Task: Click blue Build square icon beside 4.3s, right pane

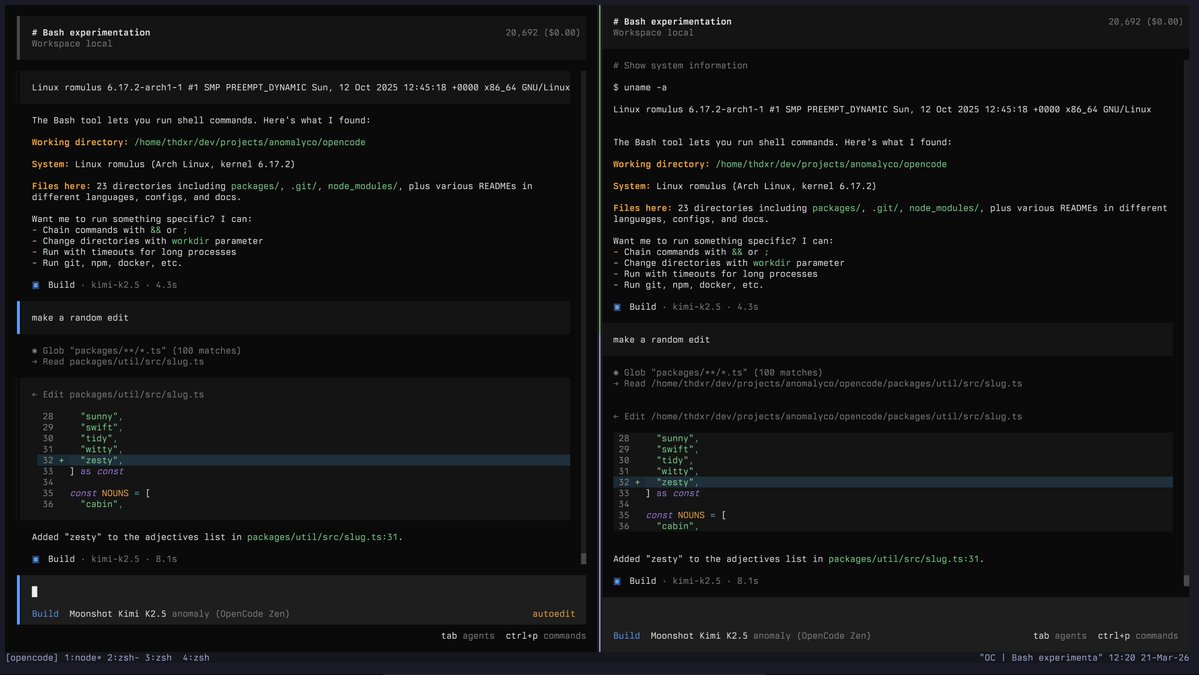Action: tap(617, 307)
